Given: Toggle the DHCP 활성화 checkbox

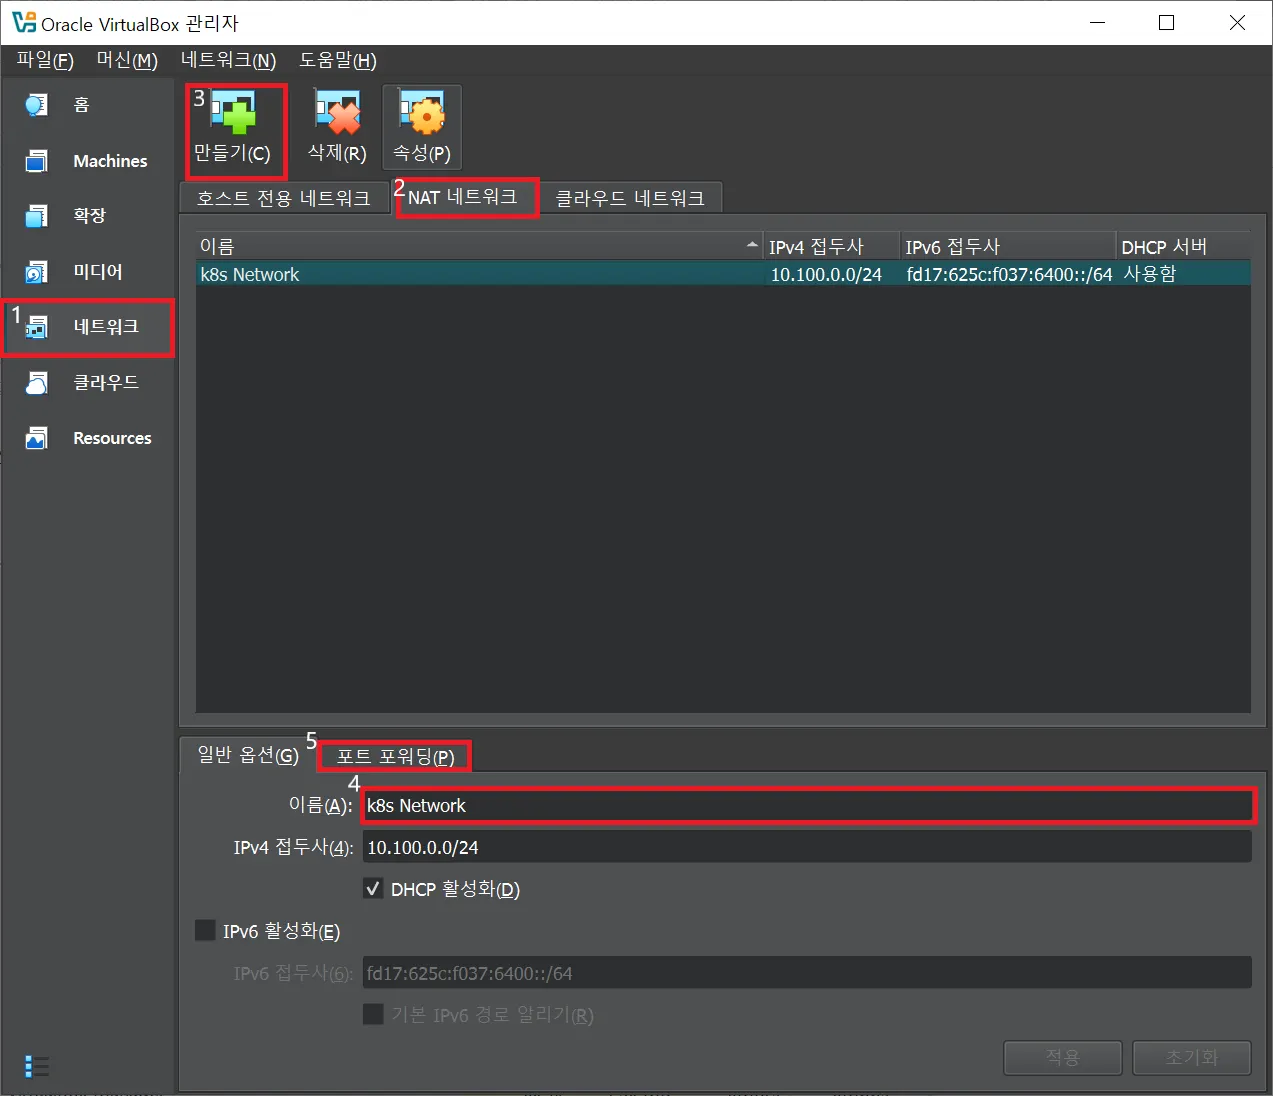Looking at the screenshot, I should 373,888.
